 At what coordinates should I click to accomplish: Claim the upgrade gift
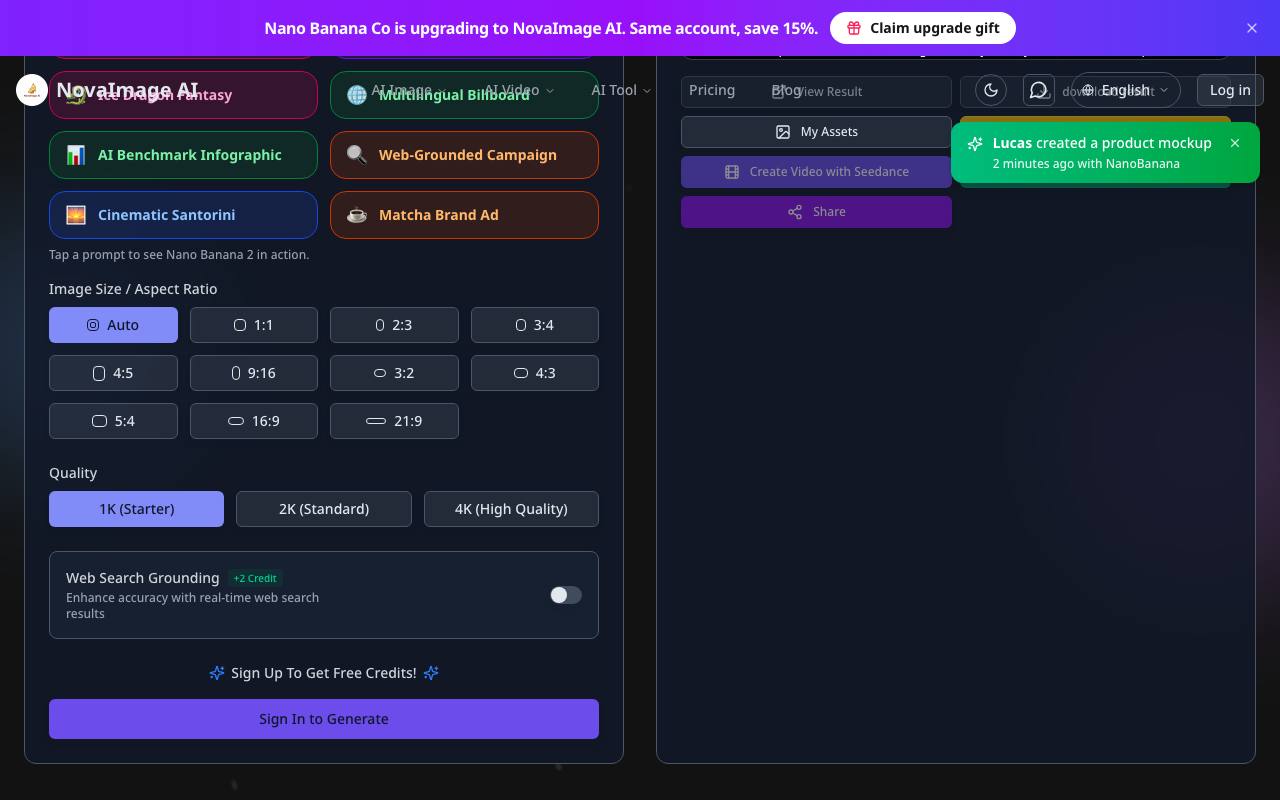pyautogui.click(x=923, y=28)
